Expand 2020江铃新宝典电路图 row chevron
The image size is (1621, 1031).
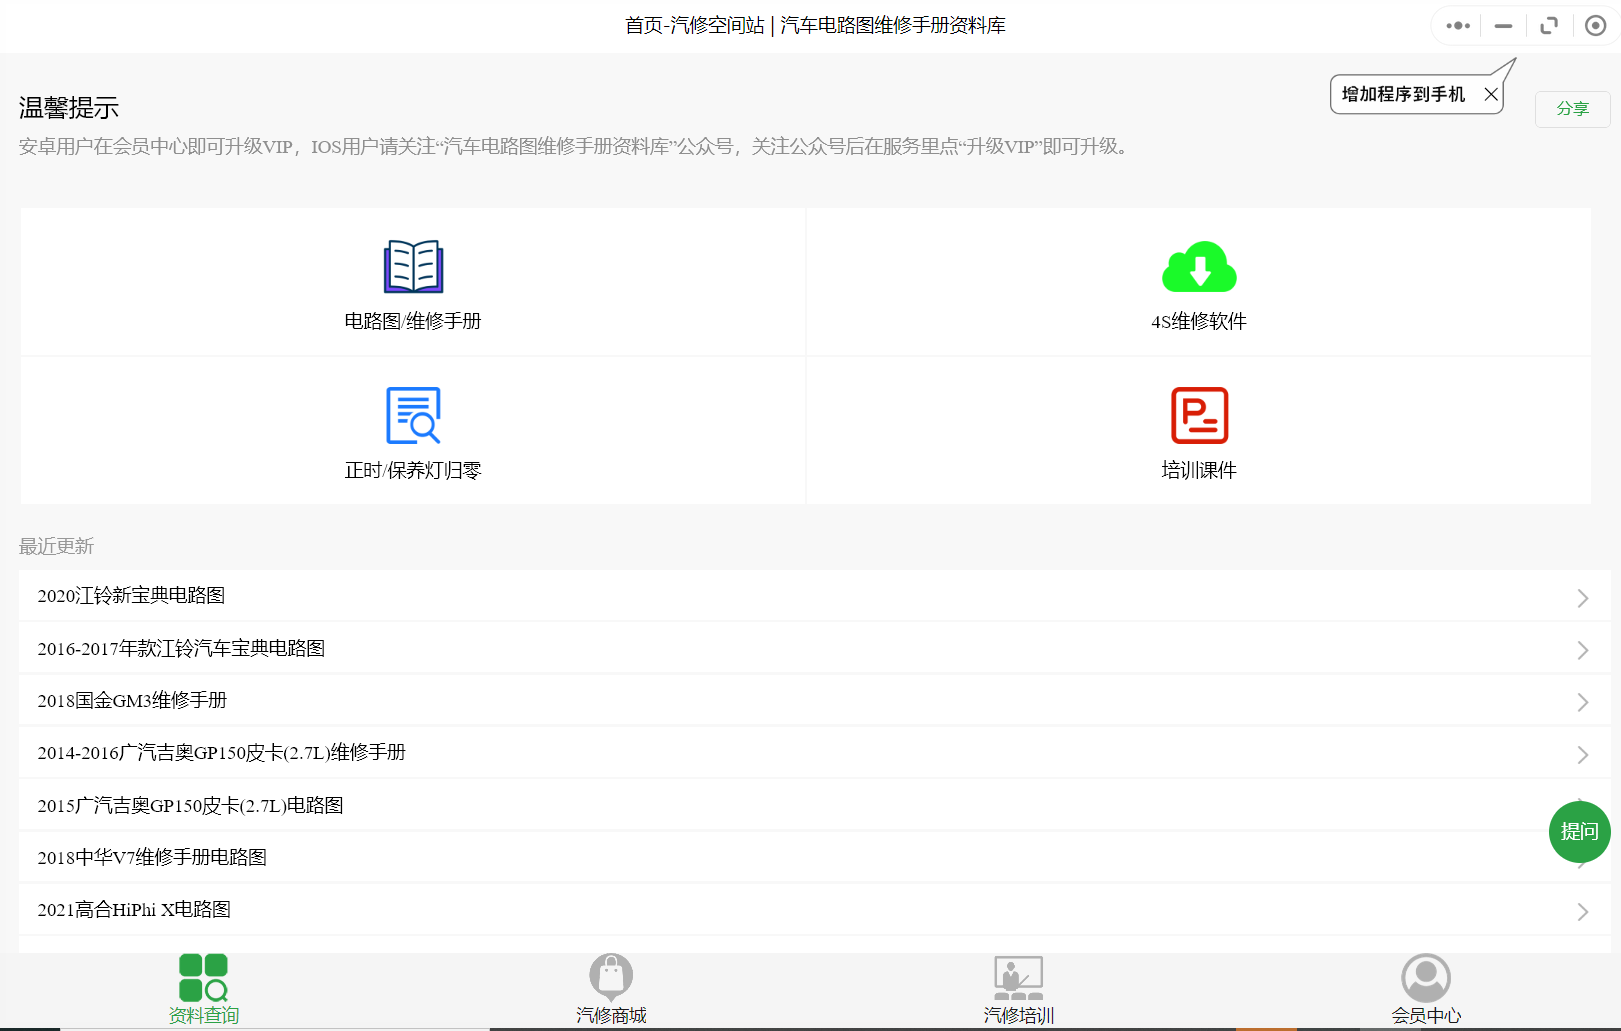point(1583,598)
